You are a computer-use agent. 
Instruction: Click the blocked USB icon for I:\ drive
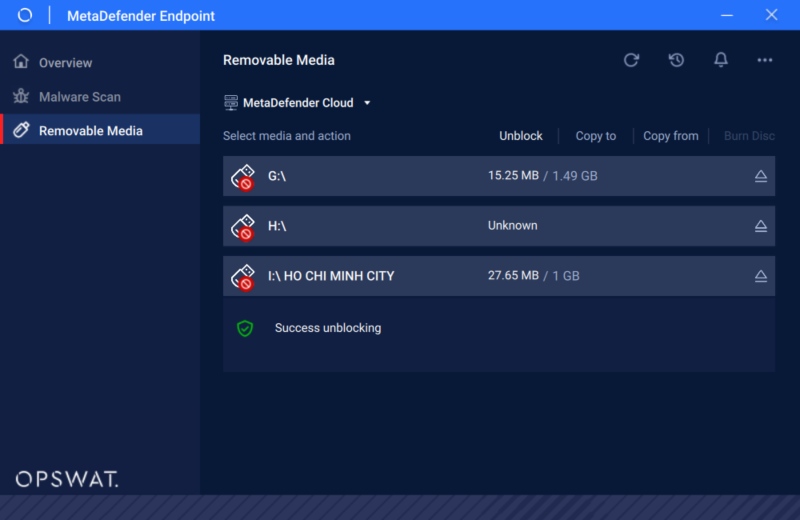(x=243, y=277)
